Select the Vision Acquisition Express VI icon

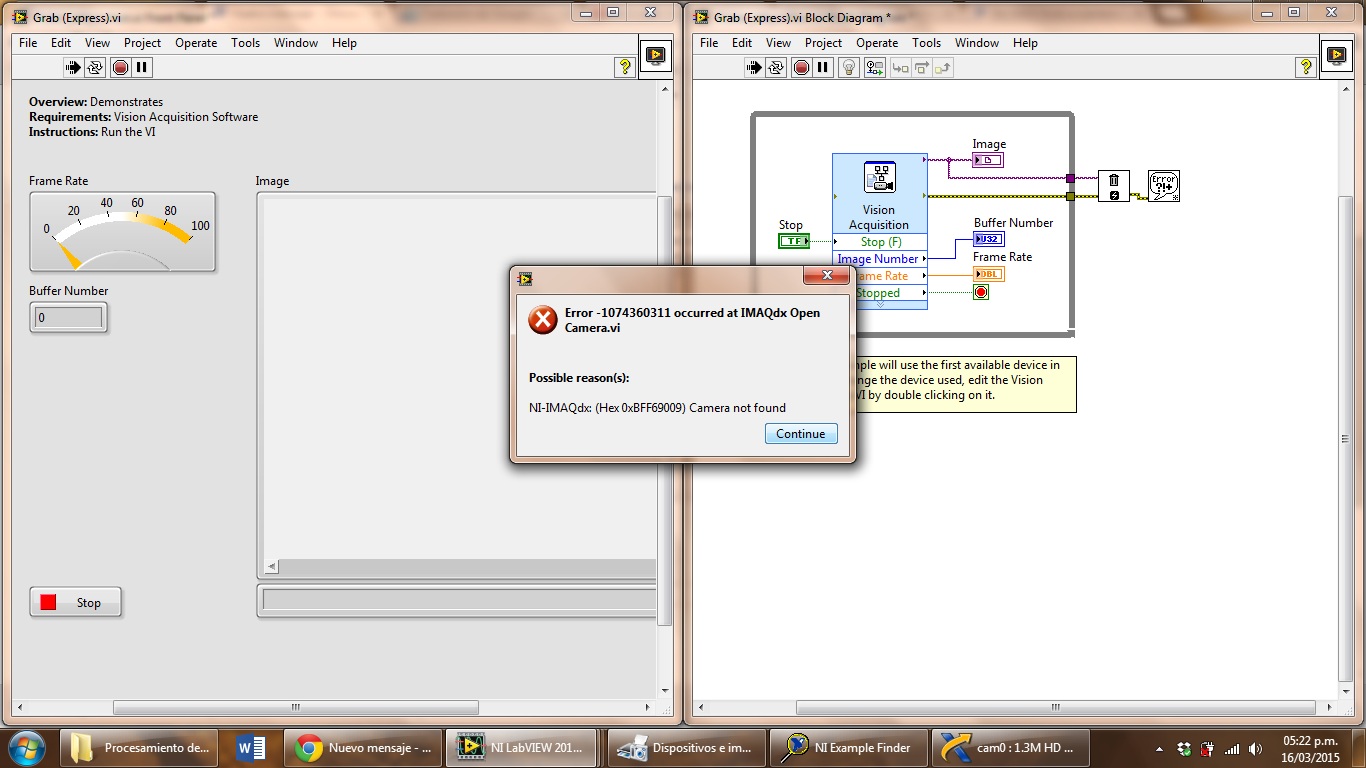point(879,178)
